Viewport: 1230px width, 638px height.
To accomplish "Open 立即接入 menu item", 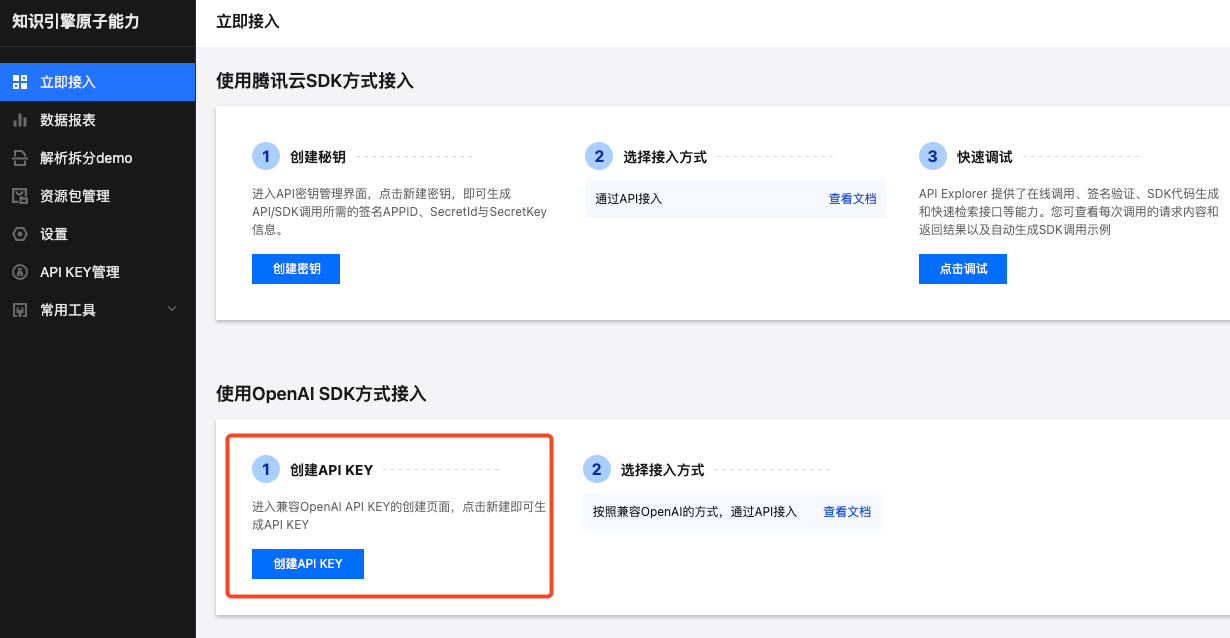I will 98,82.
